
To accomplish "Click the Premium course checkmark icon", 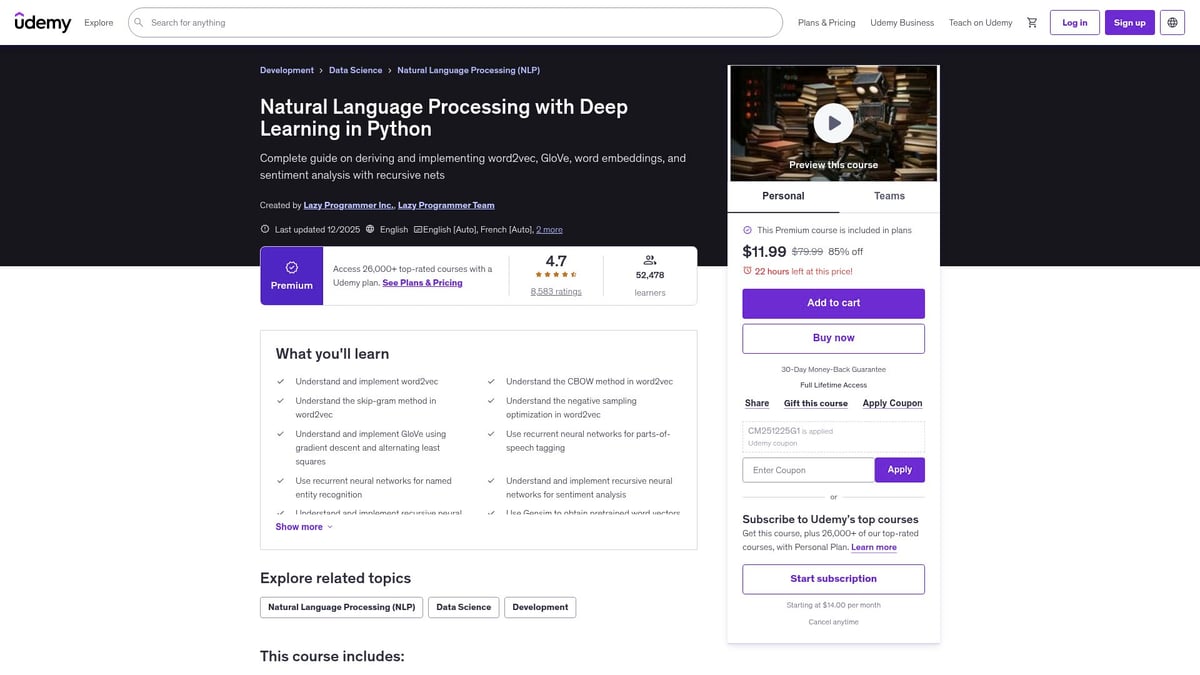I will (747, 230).
